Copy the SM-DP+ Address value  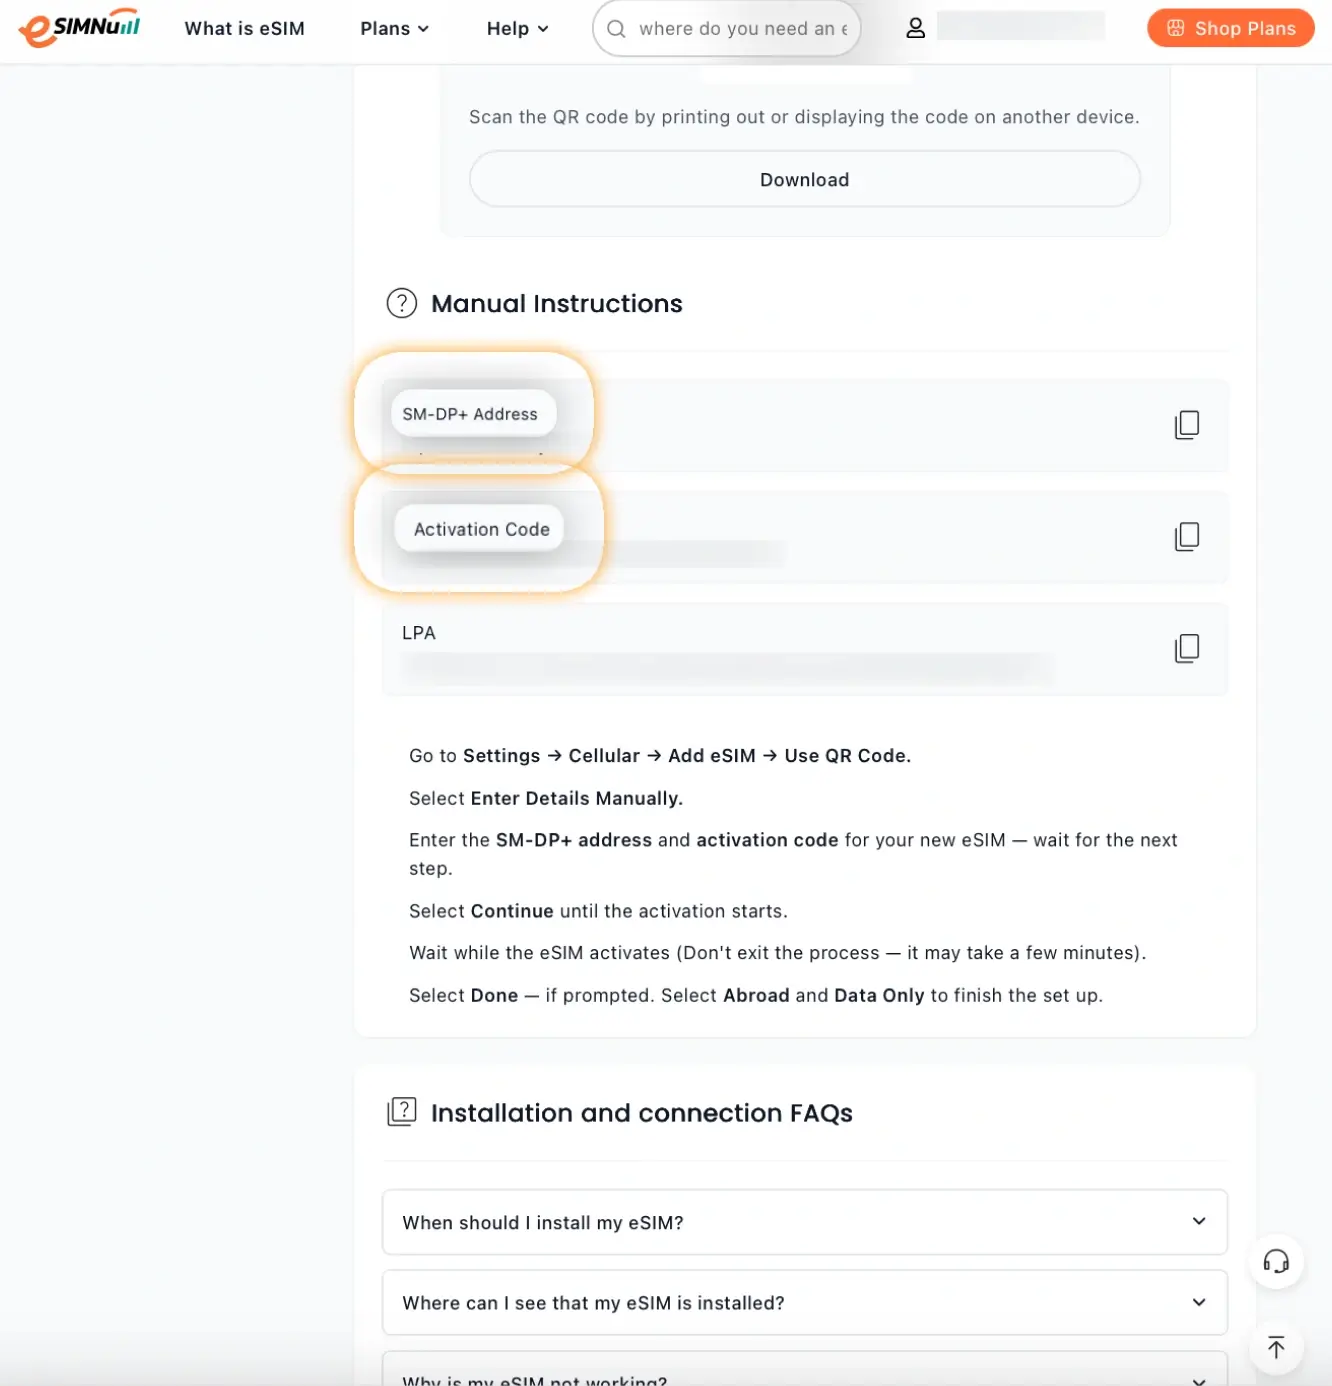click(x=1186, y=424)
